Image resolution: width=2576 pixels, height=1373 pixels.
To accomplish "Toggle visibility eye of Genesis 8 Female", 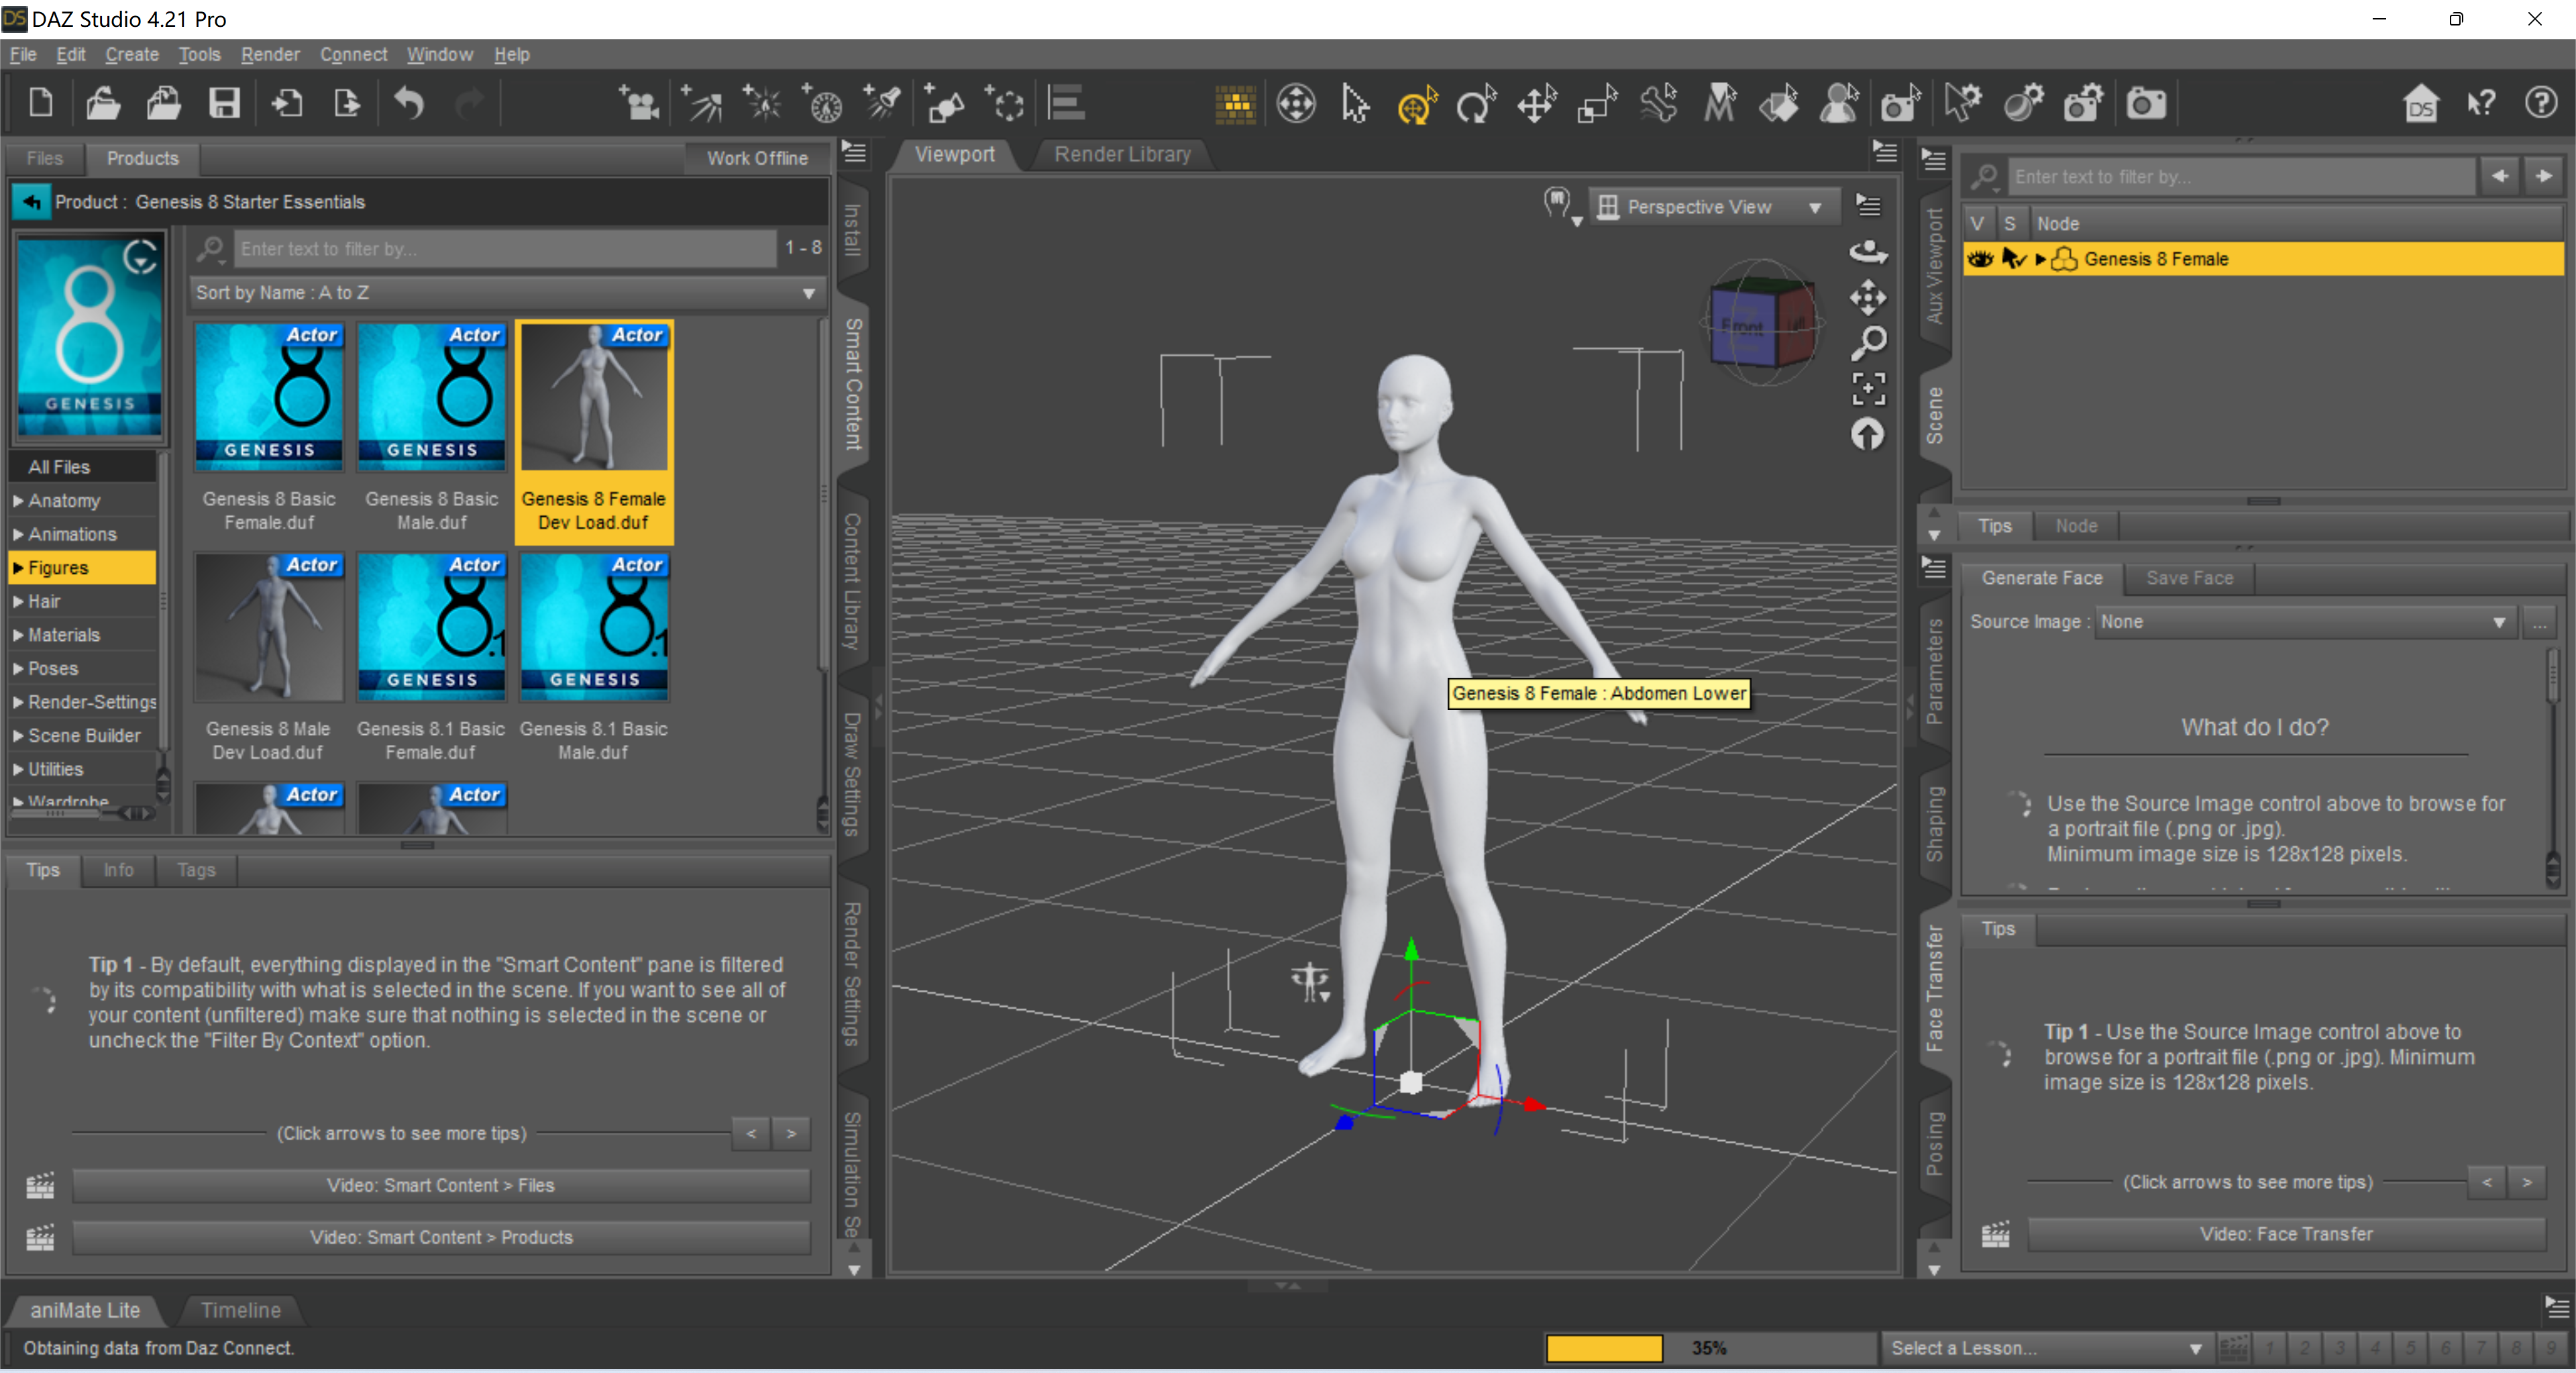I will (x=1980, y=259).
